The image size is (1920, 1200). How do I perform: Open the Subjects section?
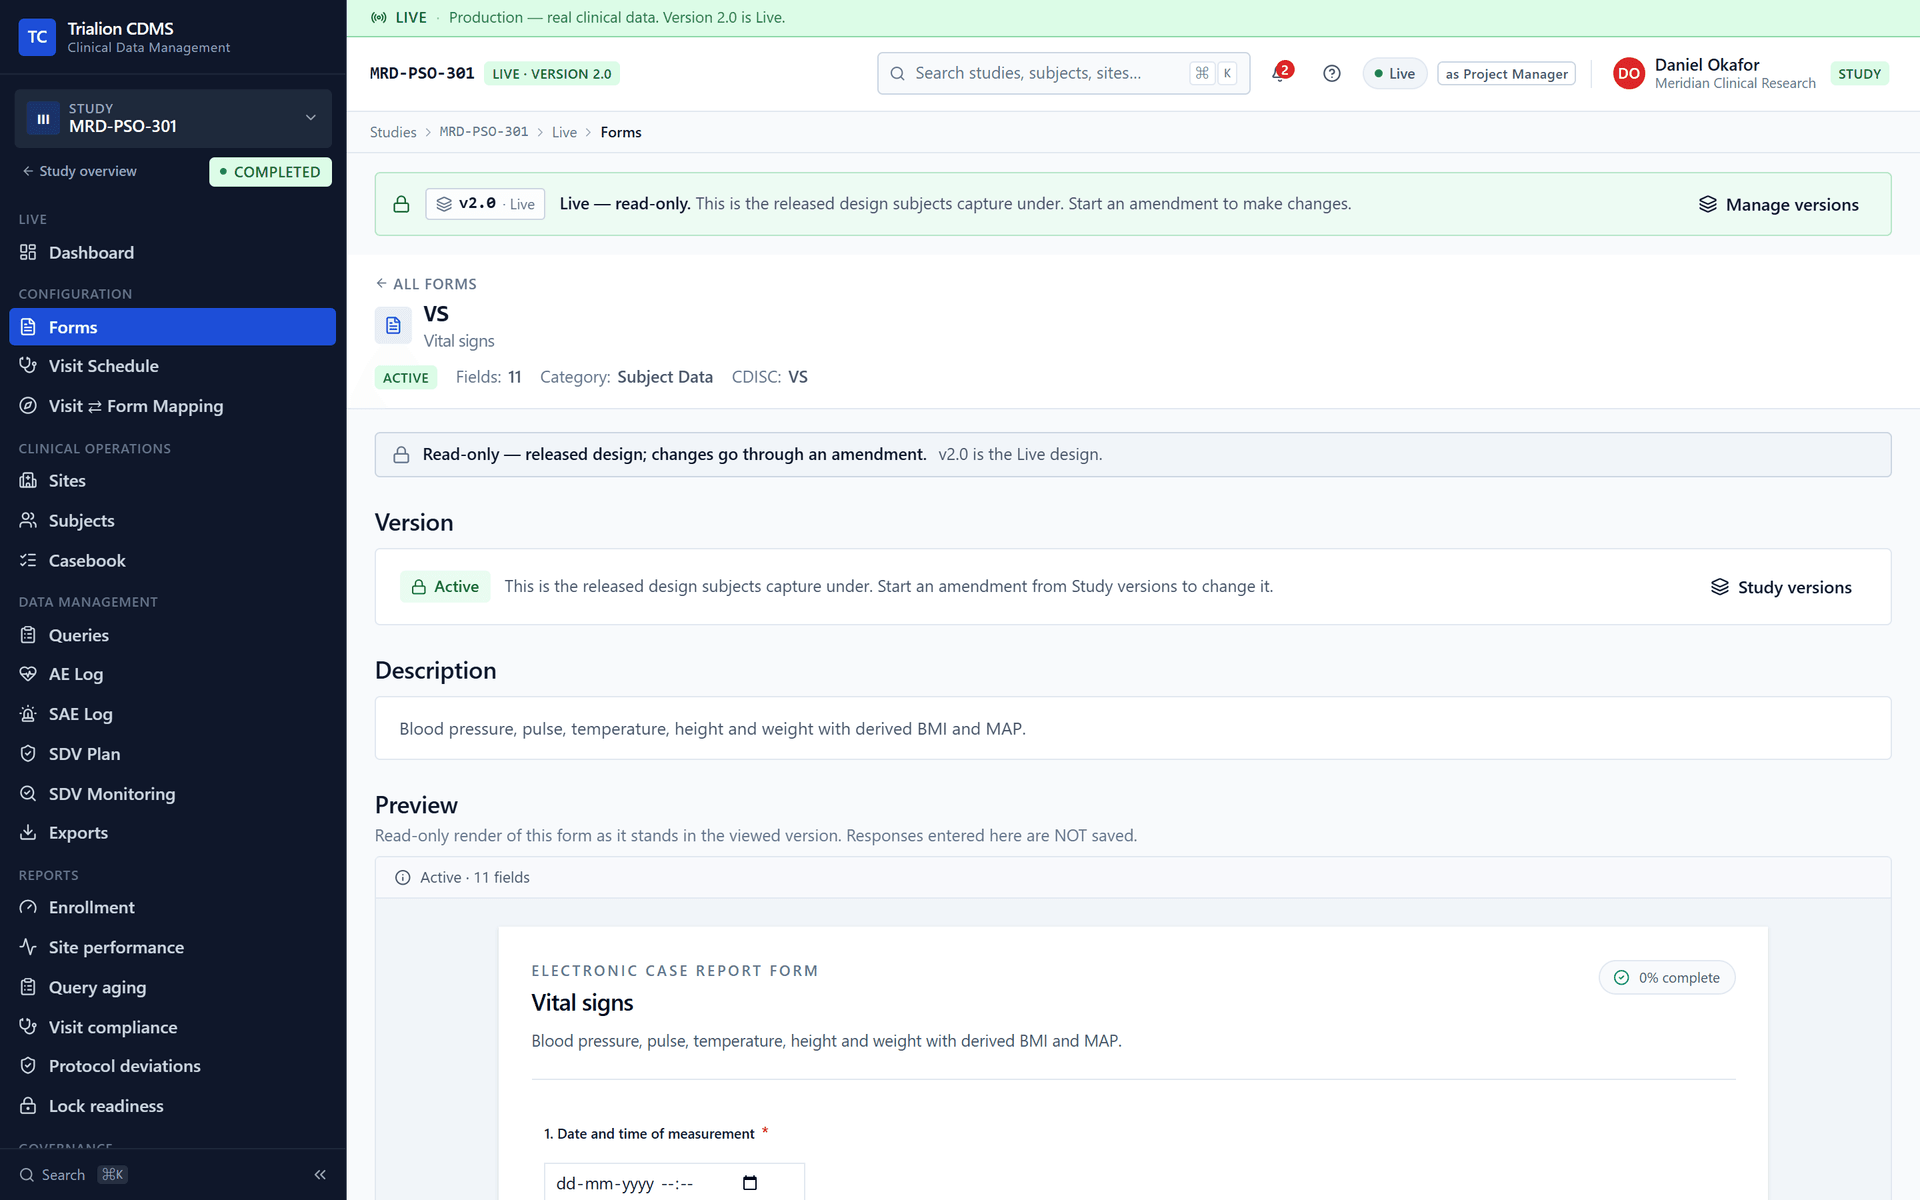click(173, 521)
